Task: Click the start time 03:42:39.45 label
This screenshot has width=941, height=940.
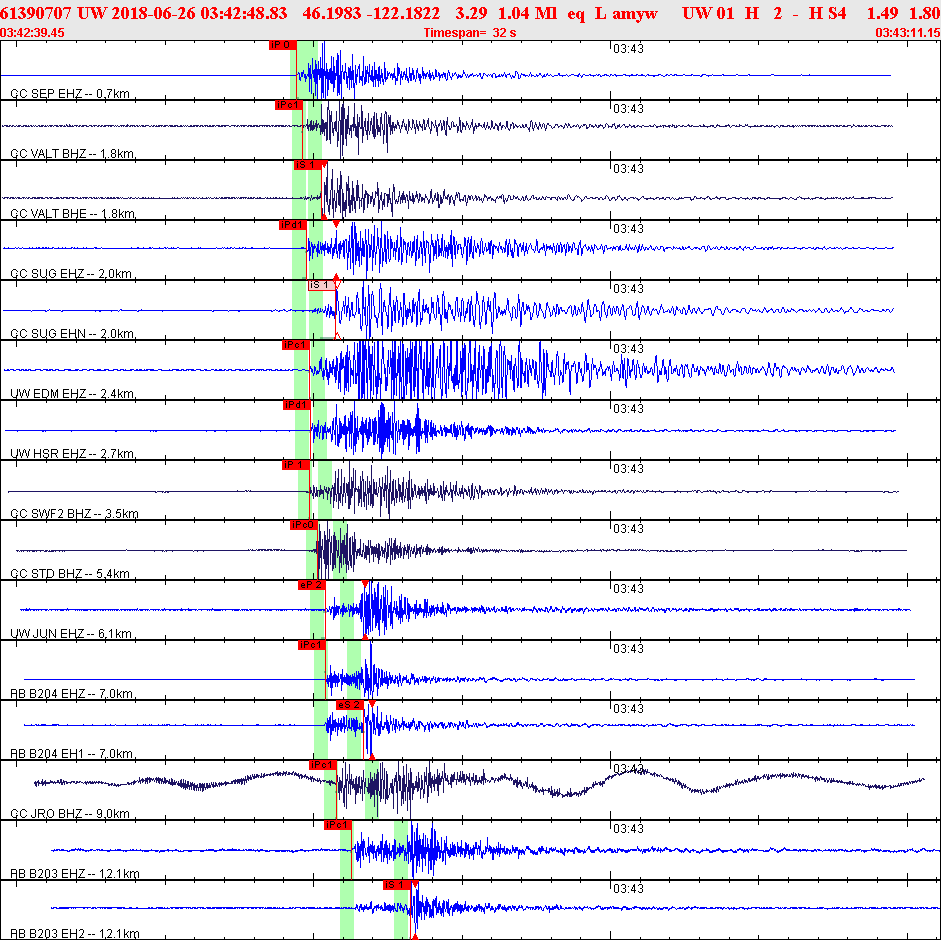Action: 33,32
